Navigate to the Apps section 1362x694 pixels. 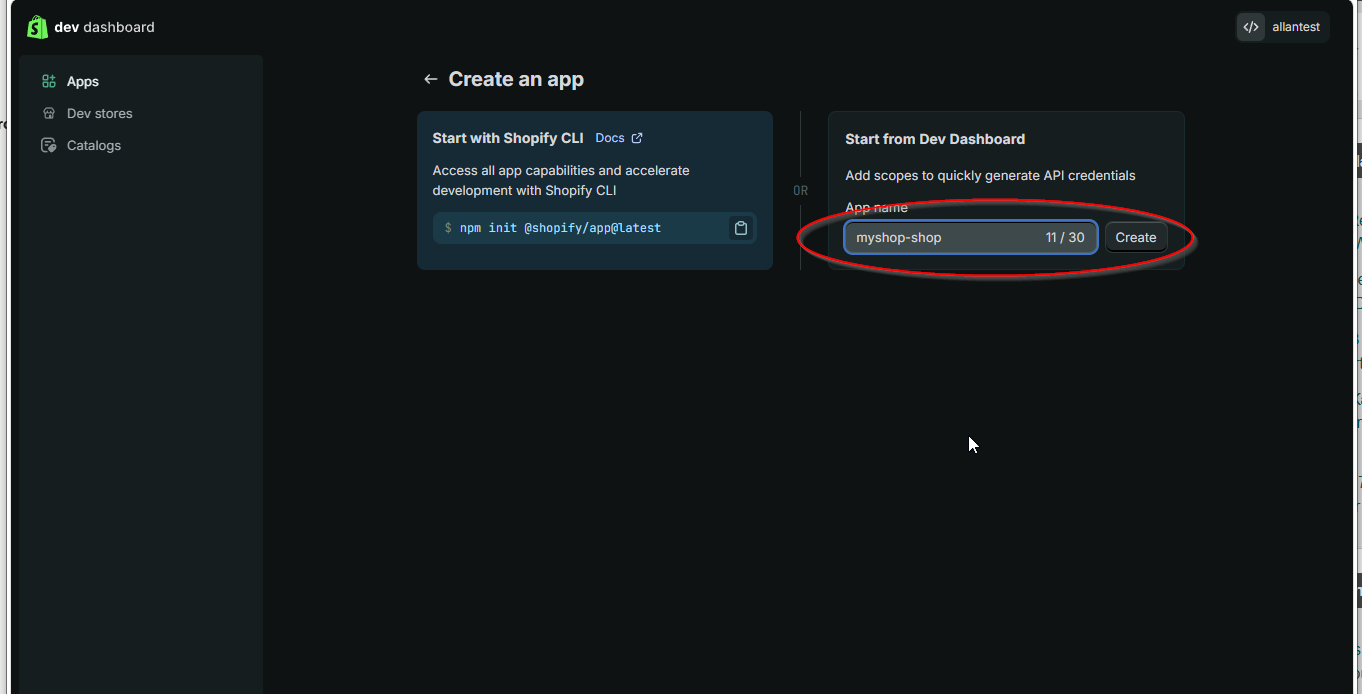83,81
